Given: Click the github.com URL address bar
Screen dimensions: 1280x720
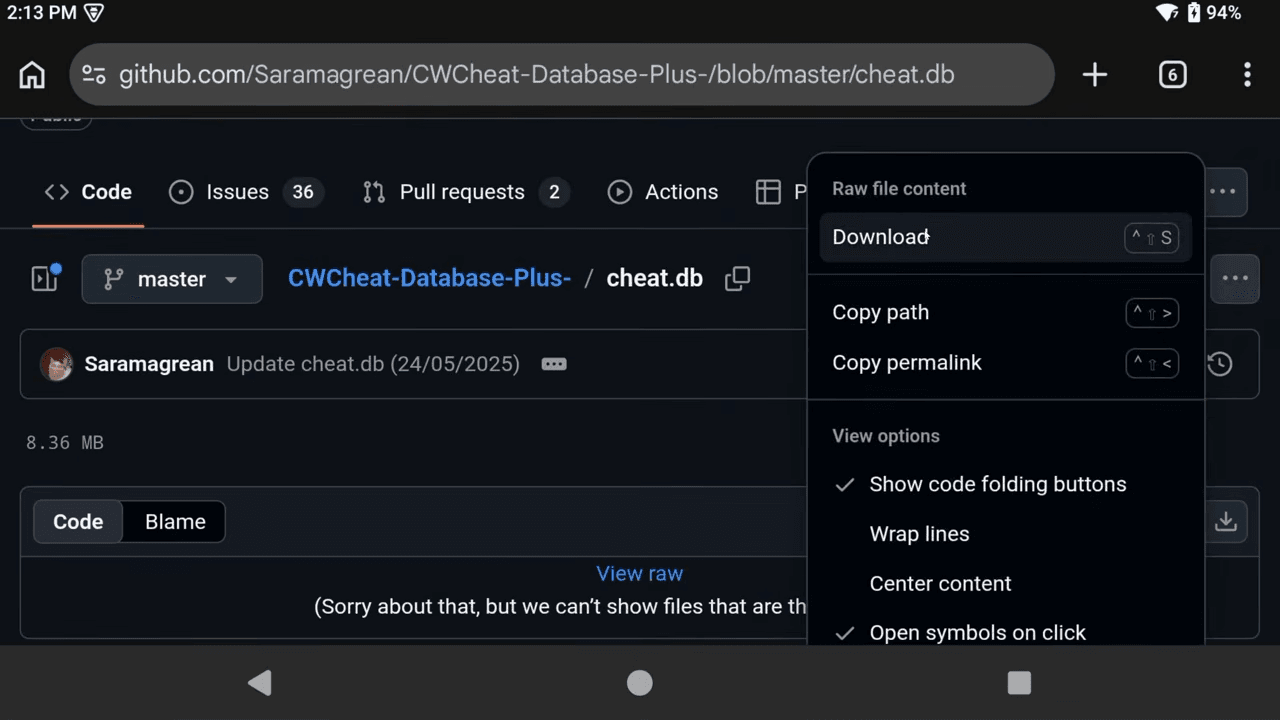Looking at the screenshot, I should tap(561, 74).
